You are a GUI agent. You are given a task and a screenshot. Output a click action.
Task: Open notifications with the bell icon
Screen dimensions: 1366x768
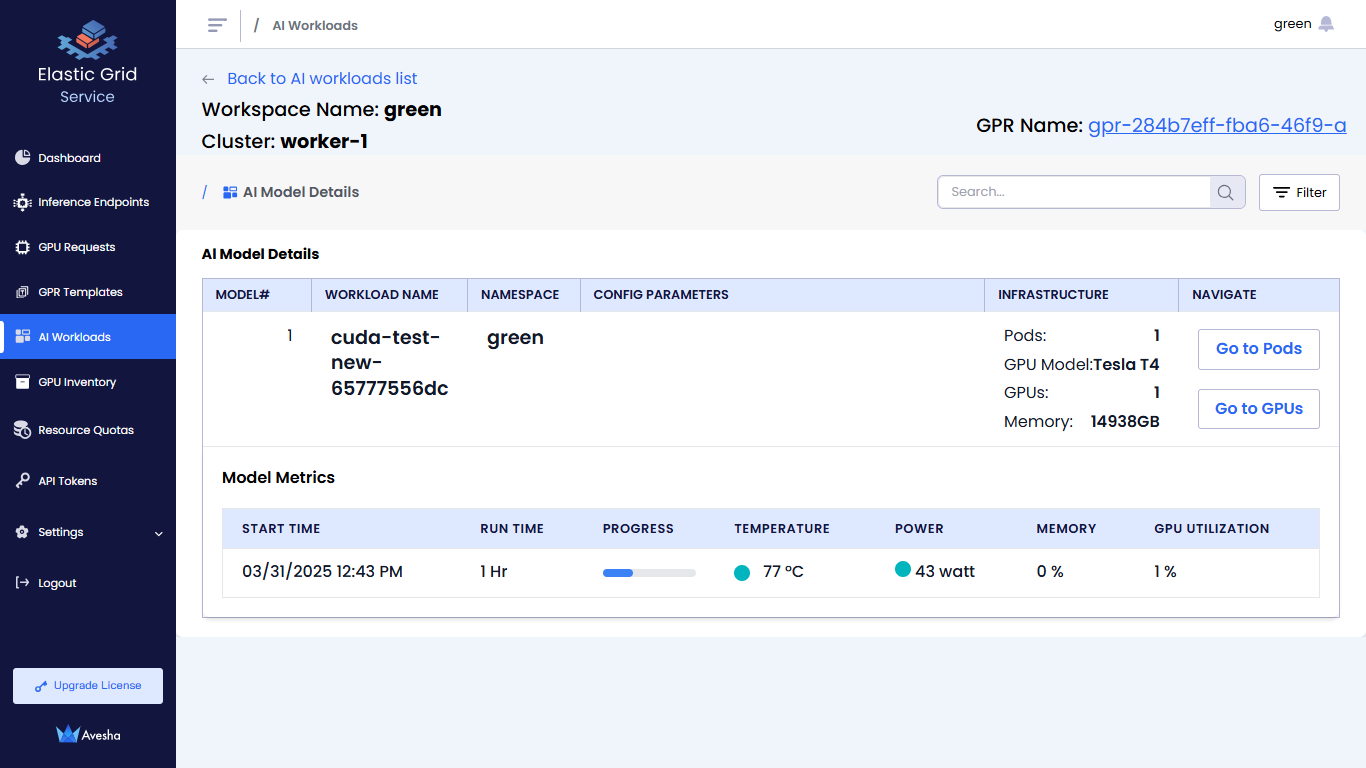tap(1326, 24)
